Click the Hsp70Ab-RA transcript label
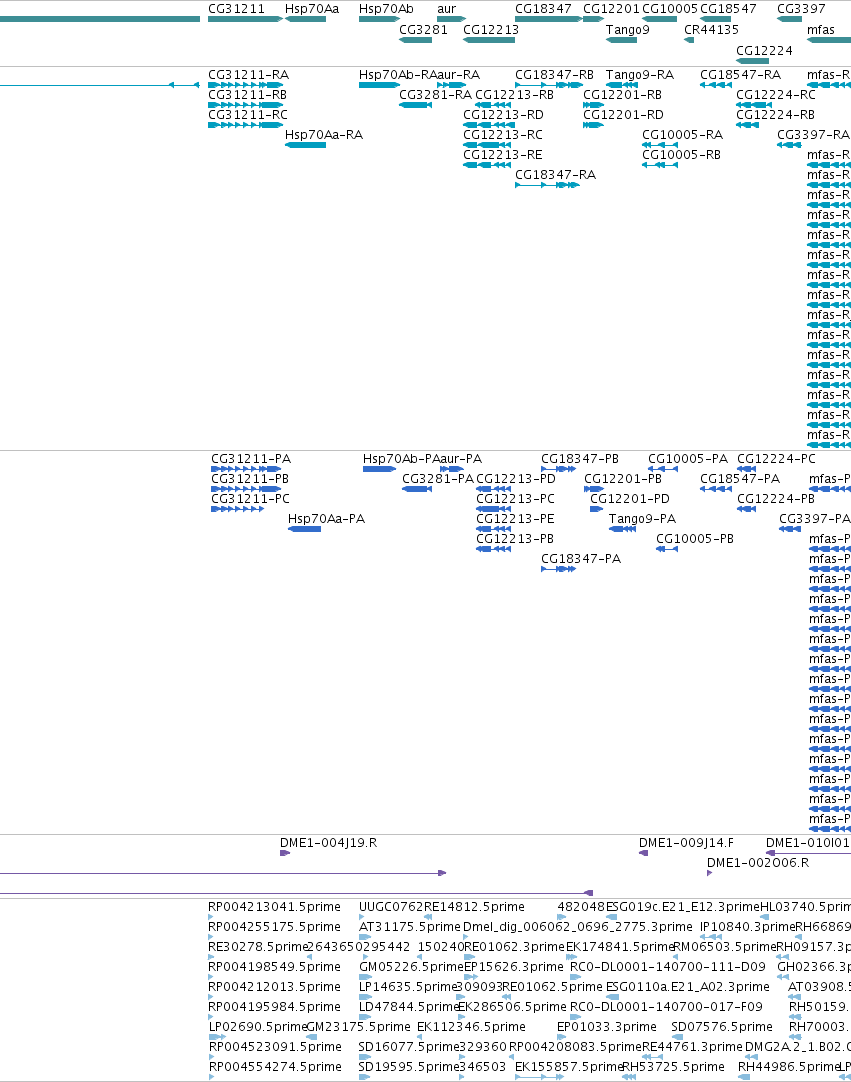 click(398, 75)
